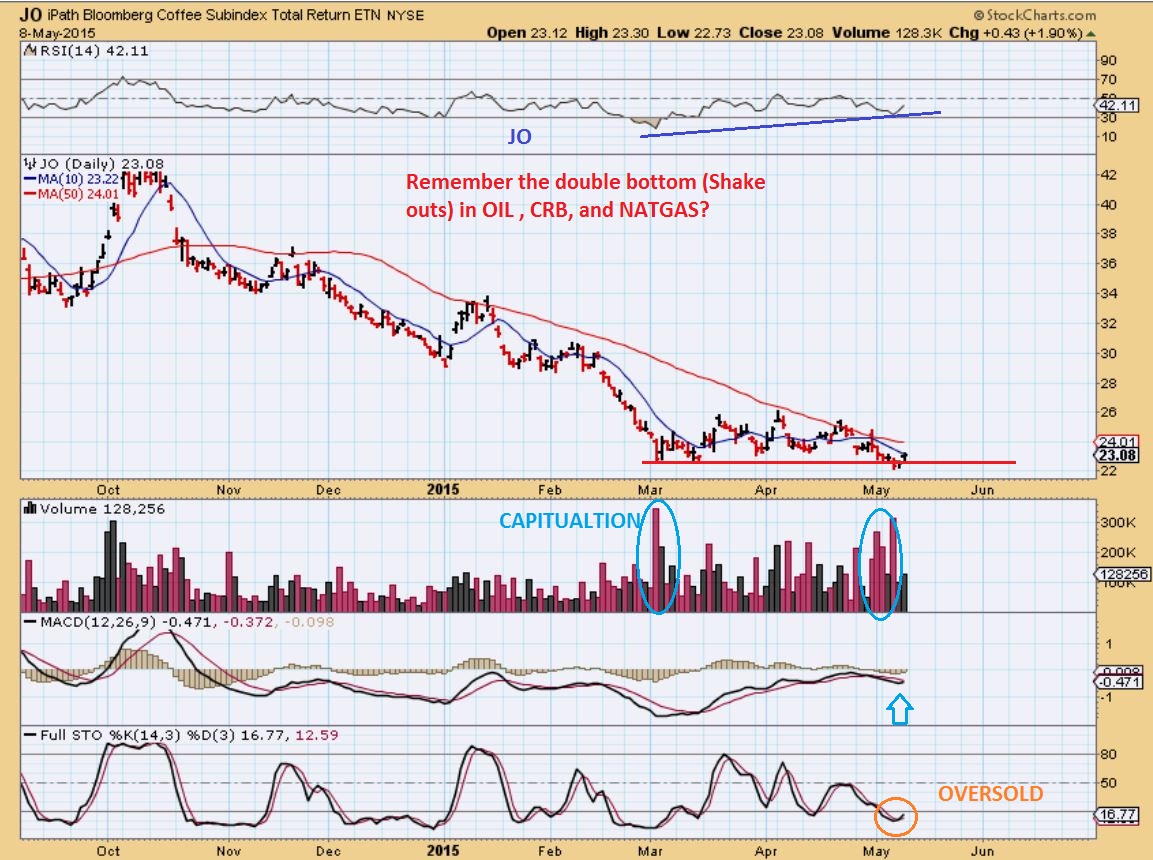Click the MA(50) 24.01 legend entry
Image resolution: width=1153 pixels, height=860 pixels.
click(x=71, y=194)
